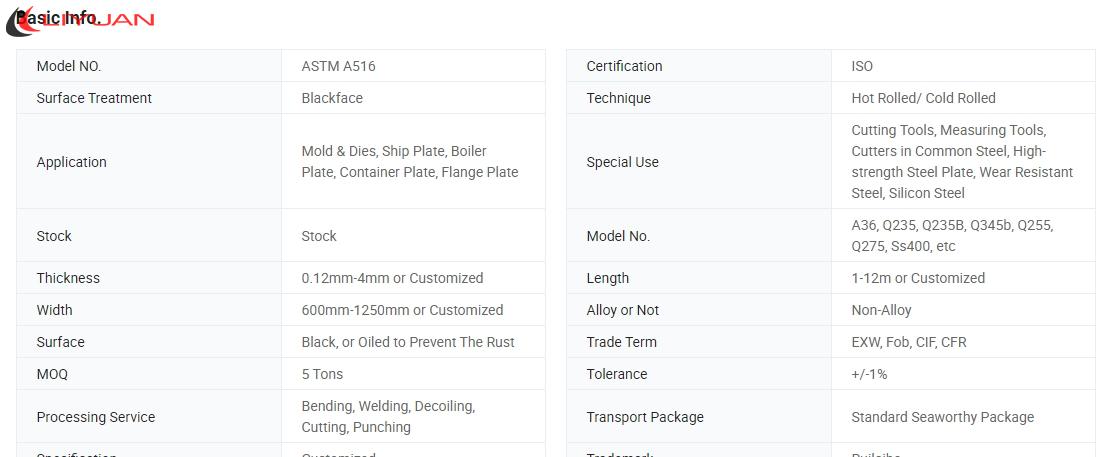Select the MOQ 5 Tons value
This screenshot has height=457, width=1098.
pos(322,374)
